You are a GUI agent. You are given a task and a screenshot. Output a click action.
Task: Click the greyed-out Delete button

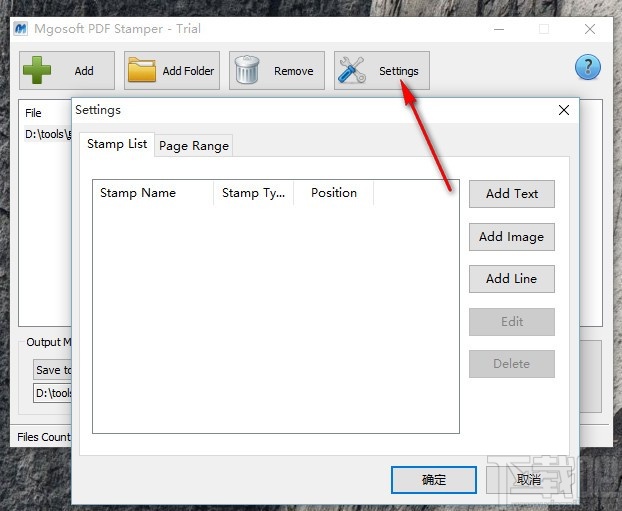pos(512,364)
